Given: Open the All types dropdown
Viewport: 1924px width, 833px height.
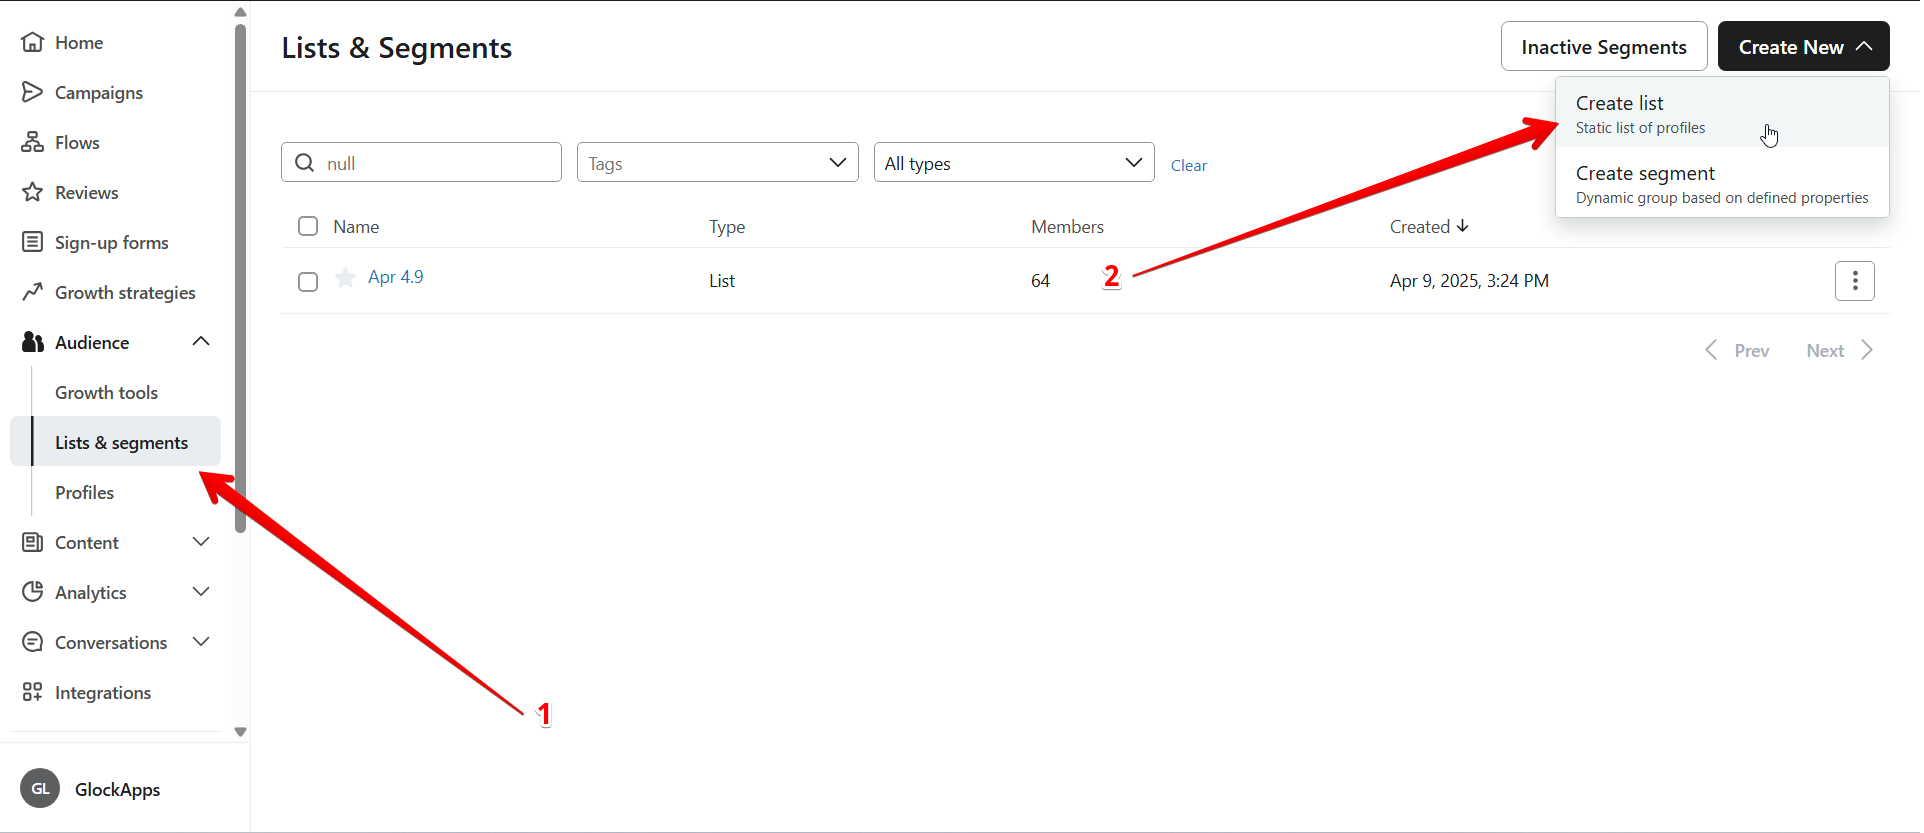Looking at the screenshot, I should pos(1014,162).
